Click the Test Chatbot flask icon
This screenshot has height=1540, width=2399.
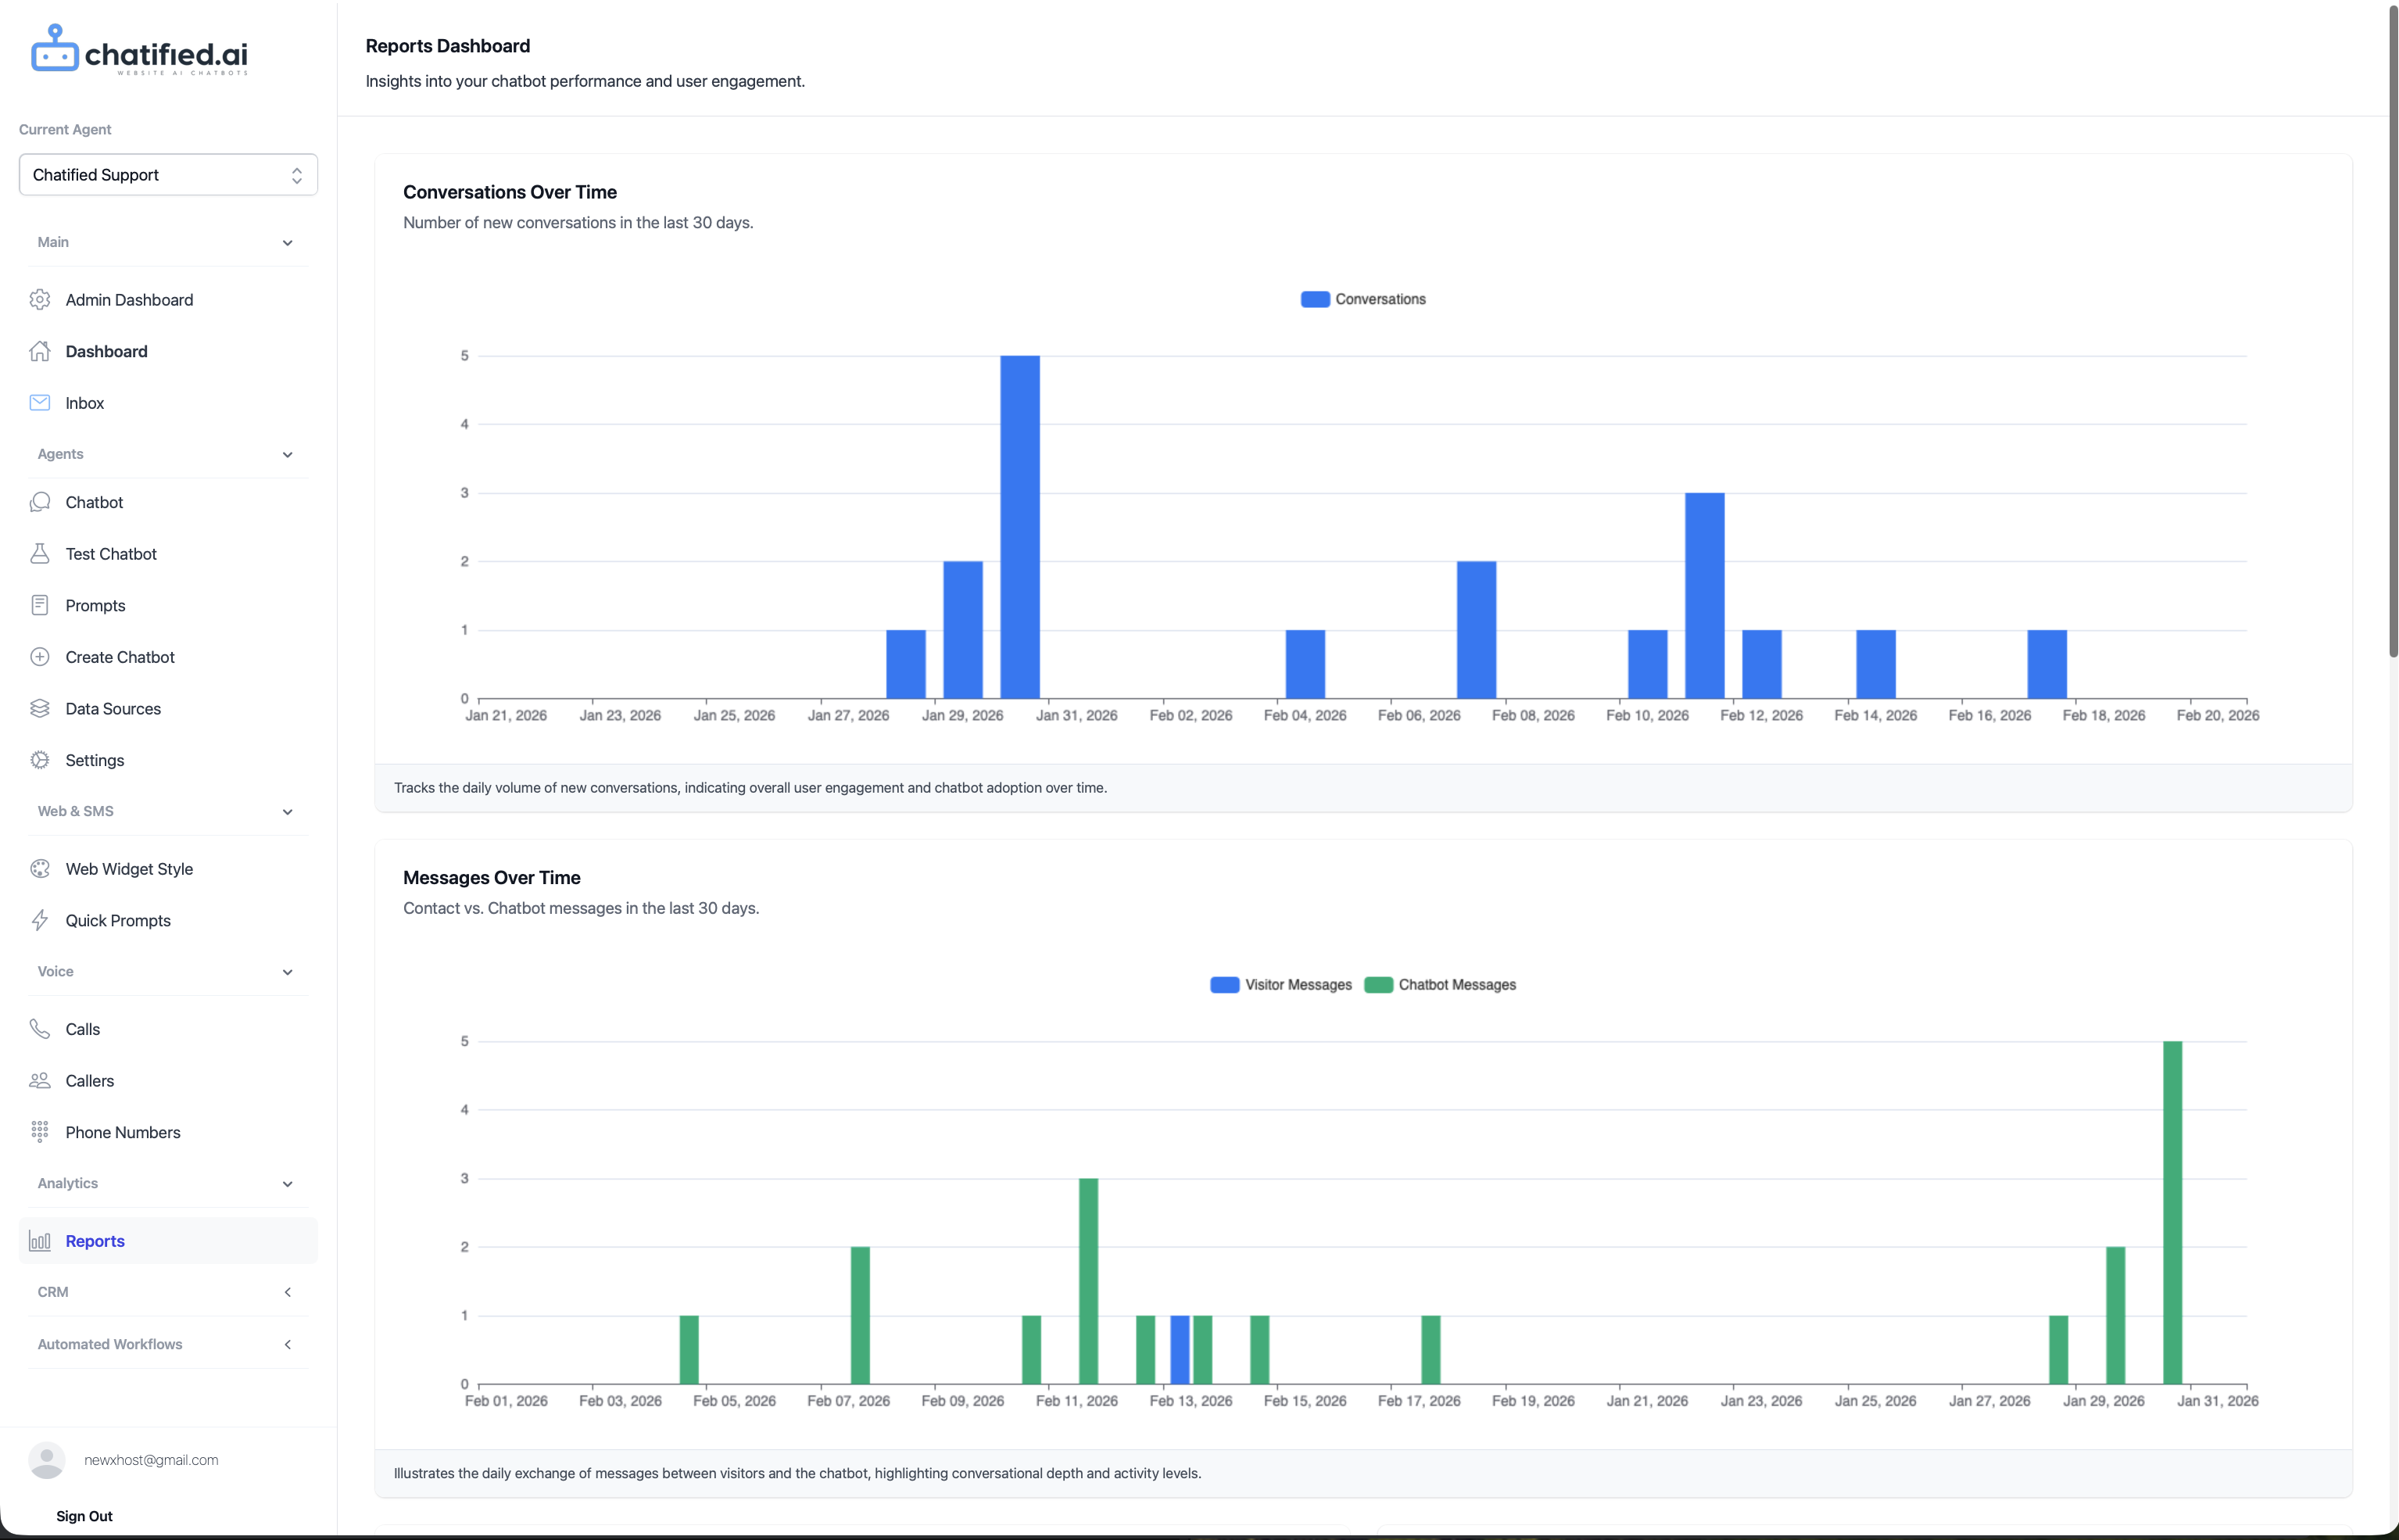coord(40,554)
